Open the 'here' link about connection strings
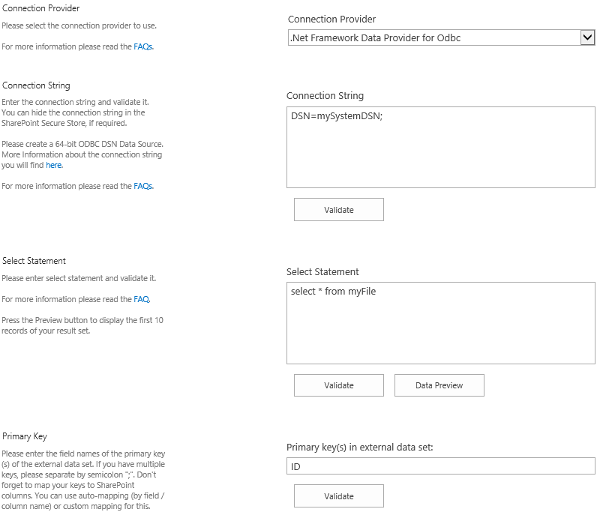Viewport: 600px width, 512px height. [54, 165]
